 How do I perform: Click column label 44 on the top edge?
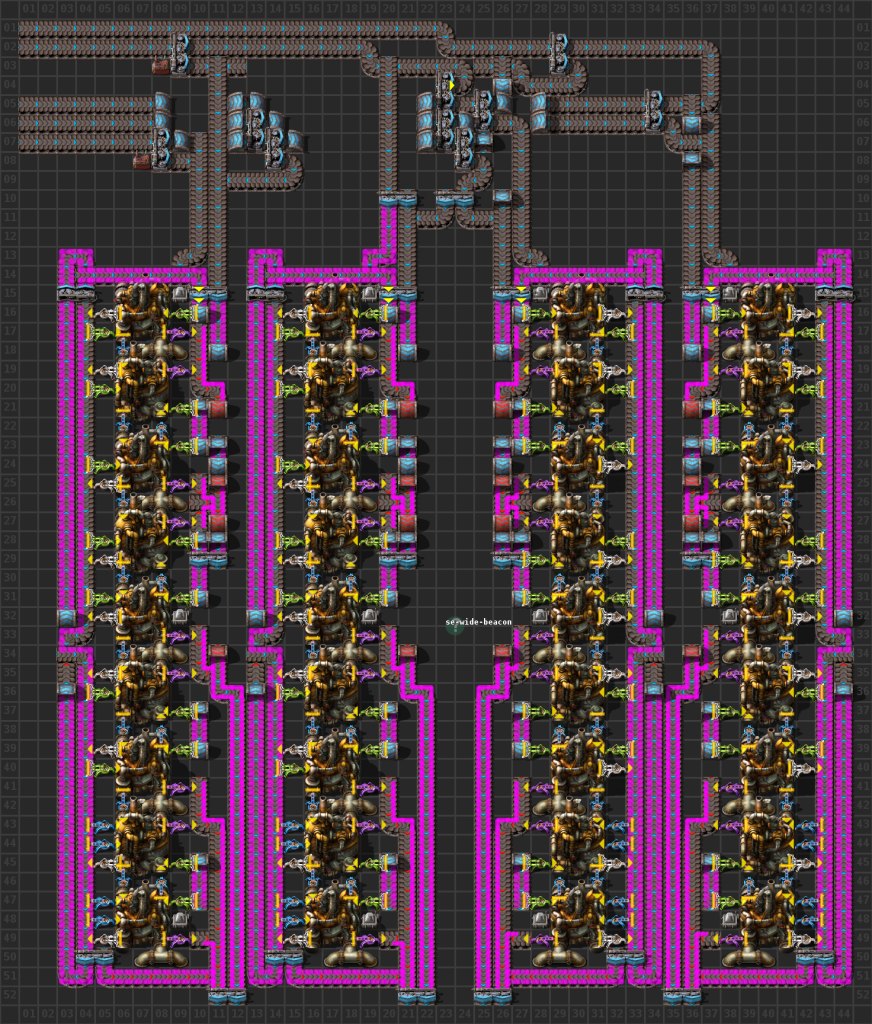click(x=843, y=9)
